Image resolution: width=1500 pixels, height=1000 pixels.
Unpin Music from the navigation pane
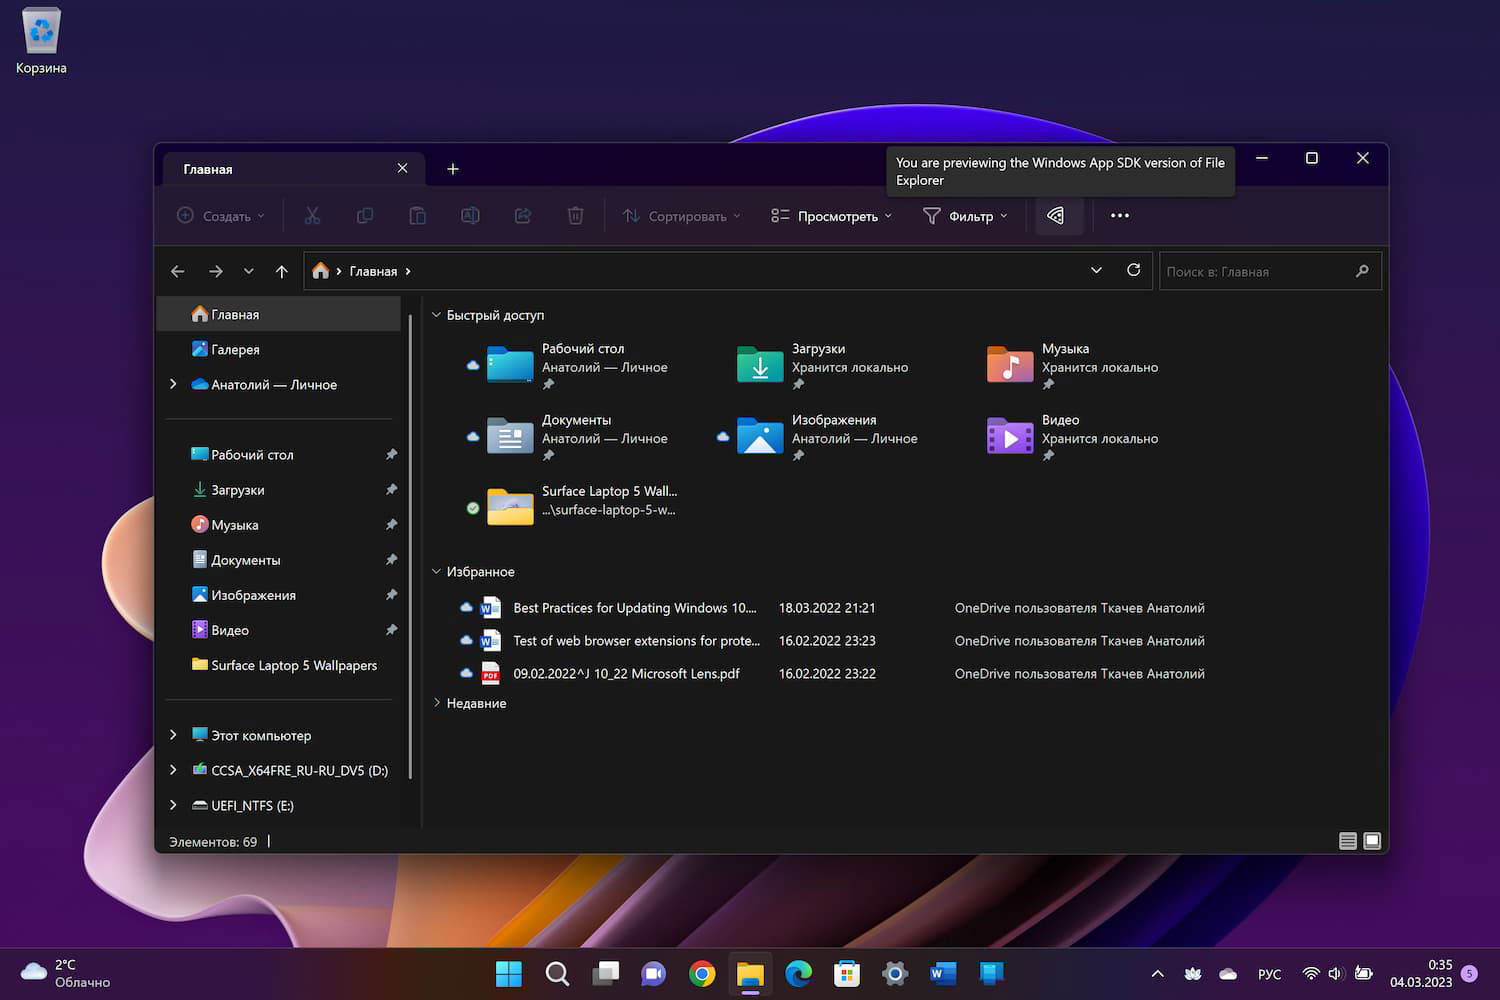pos(391,525)
